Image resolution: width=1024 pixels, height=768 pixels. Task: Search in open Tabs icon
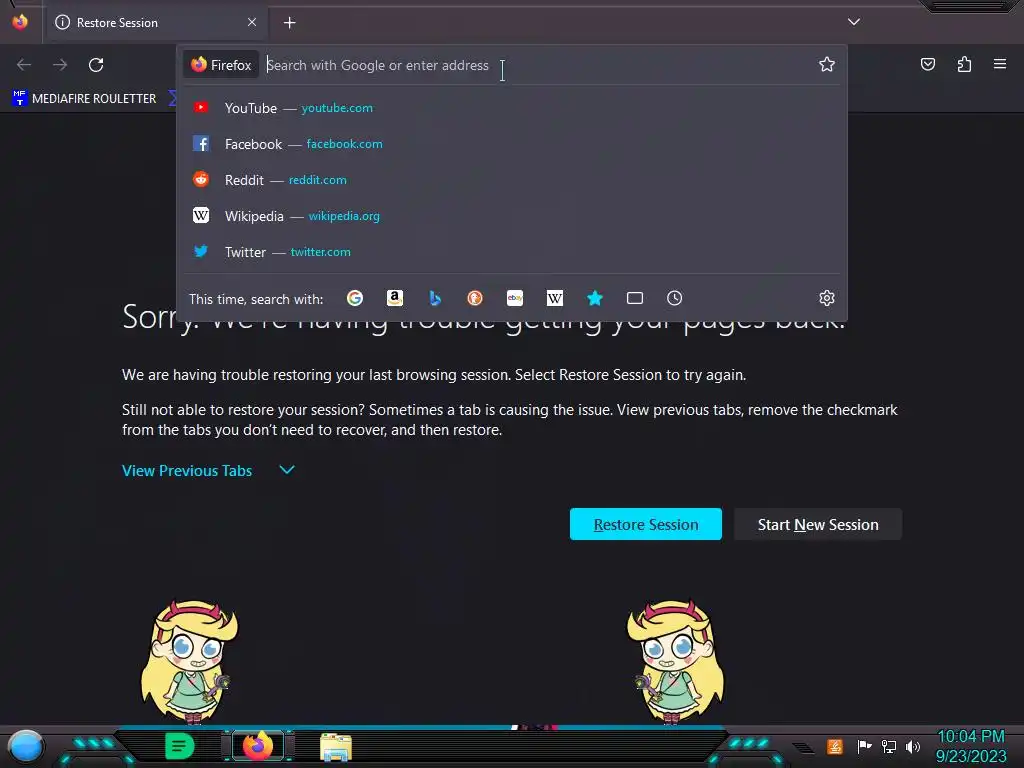coord(635,298)
